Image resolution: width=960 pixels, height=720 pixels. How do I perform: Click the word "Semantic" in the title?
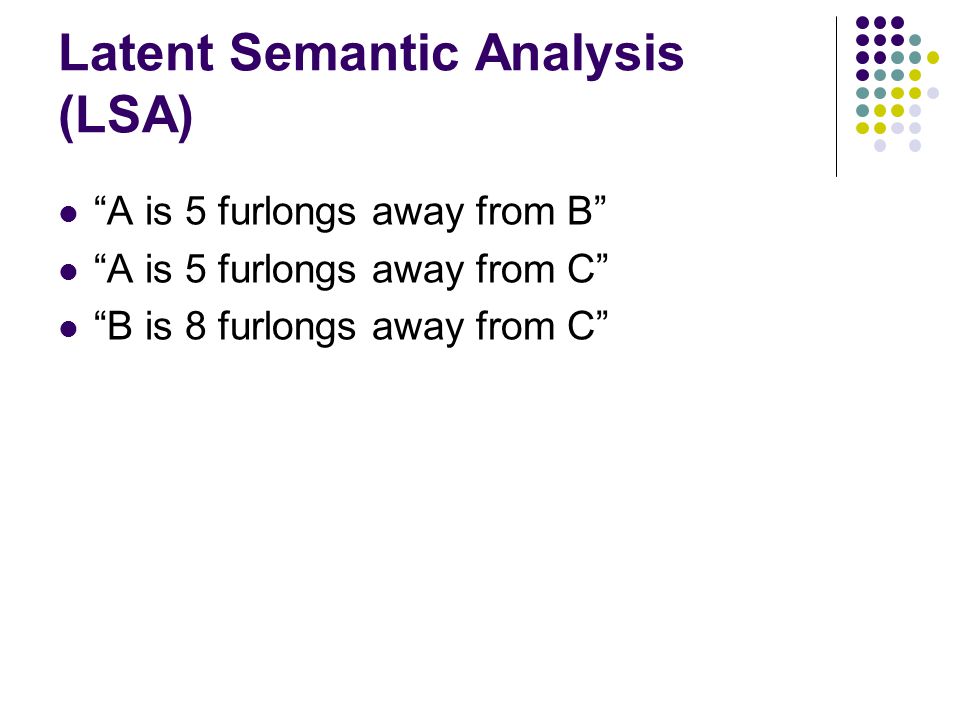coord(344,53)
